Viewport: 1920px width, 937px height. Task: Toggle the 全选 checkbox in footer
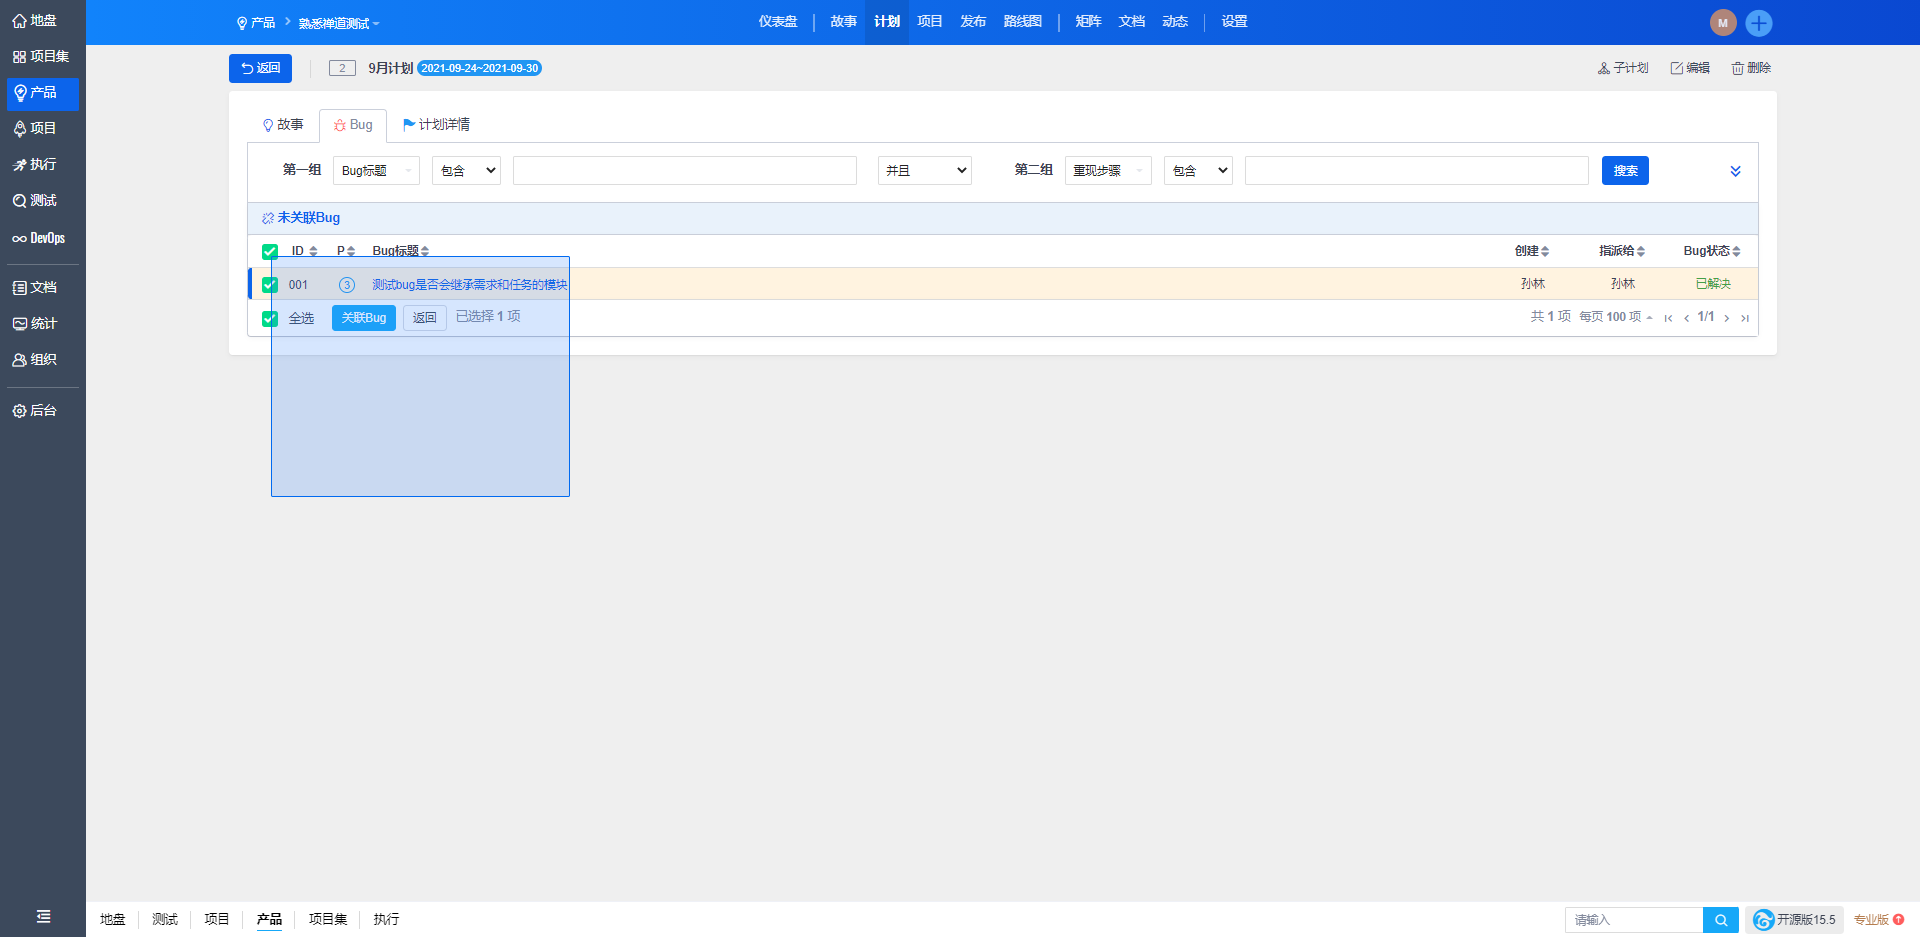click(270, 319)
